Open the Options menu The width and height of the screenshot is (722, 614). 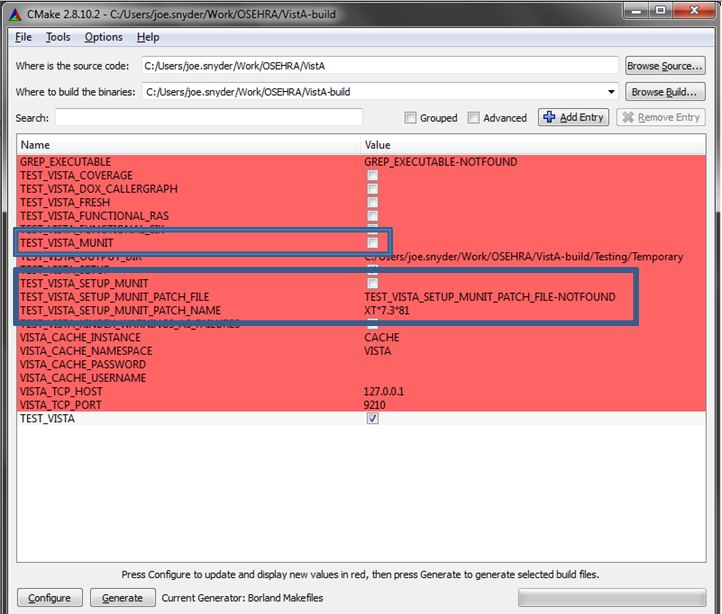[103, 37]
